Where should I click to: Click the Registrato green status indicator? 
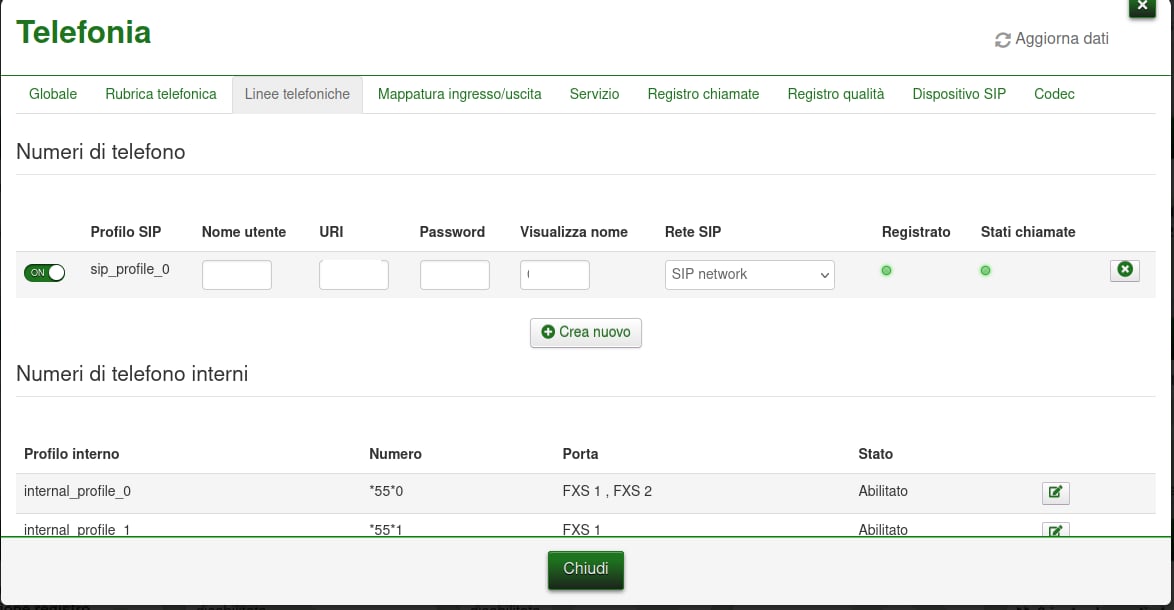point(886,271)
